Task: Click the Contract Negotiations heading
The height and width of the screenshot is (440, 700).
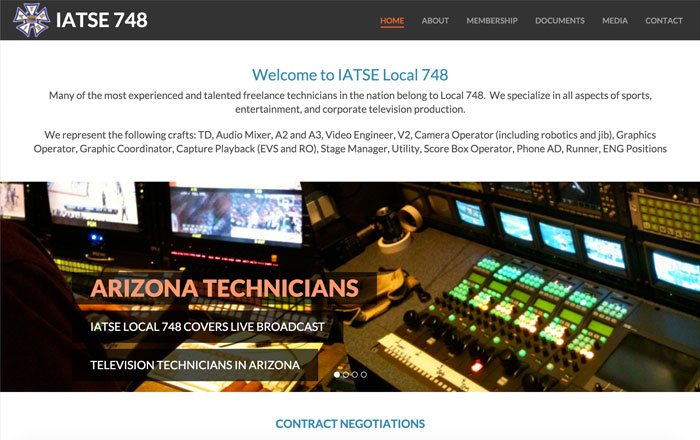Action: pyautogui.click(x=350, y=423)
